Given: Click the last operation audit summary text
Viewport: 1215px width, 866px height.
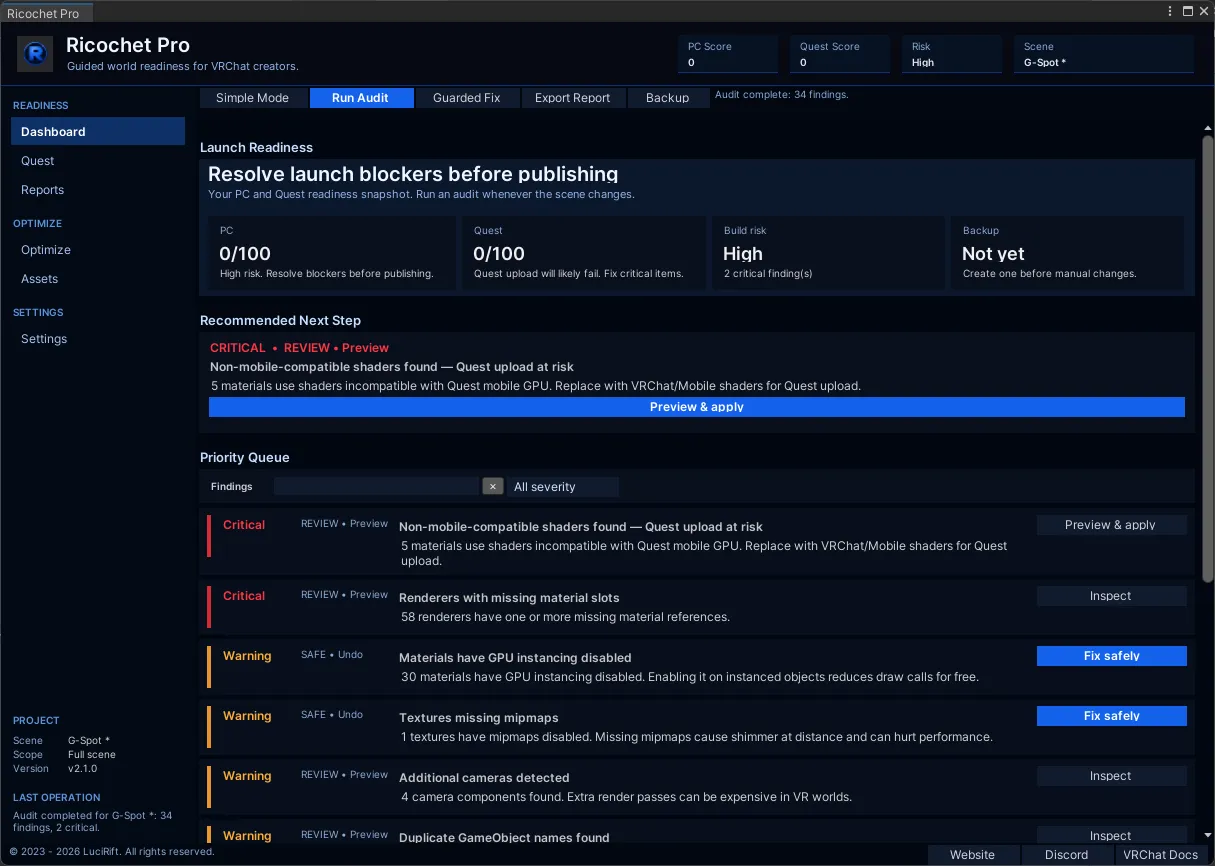Looking at the screenshot, I should point(92,822).
